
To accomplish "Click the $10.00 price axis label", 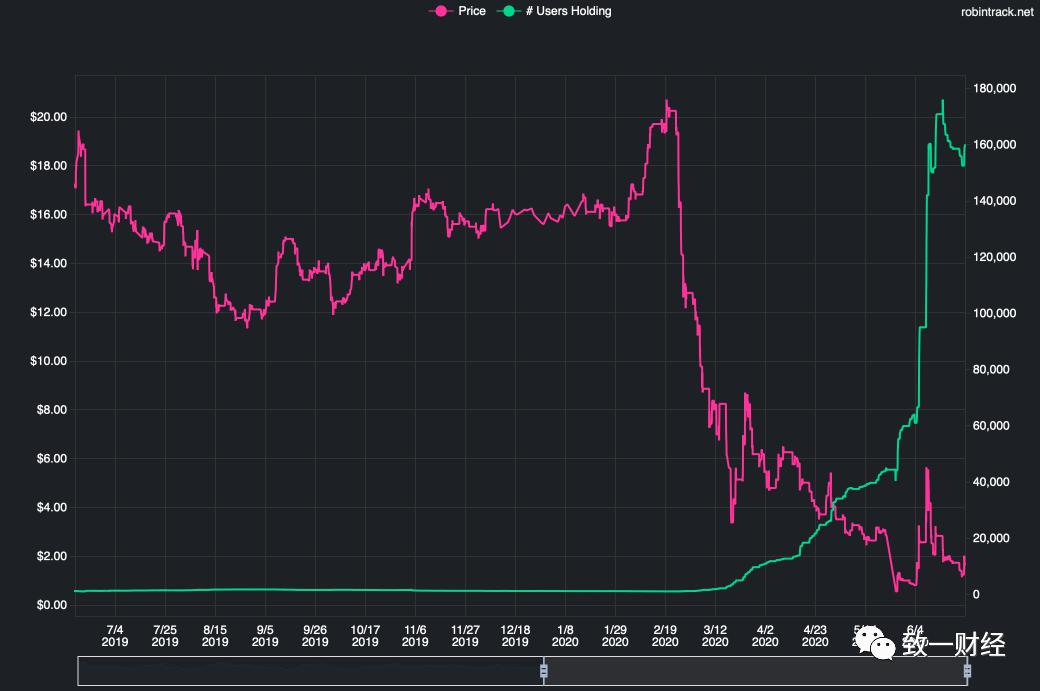I will click(49, 361).
